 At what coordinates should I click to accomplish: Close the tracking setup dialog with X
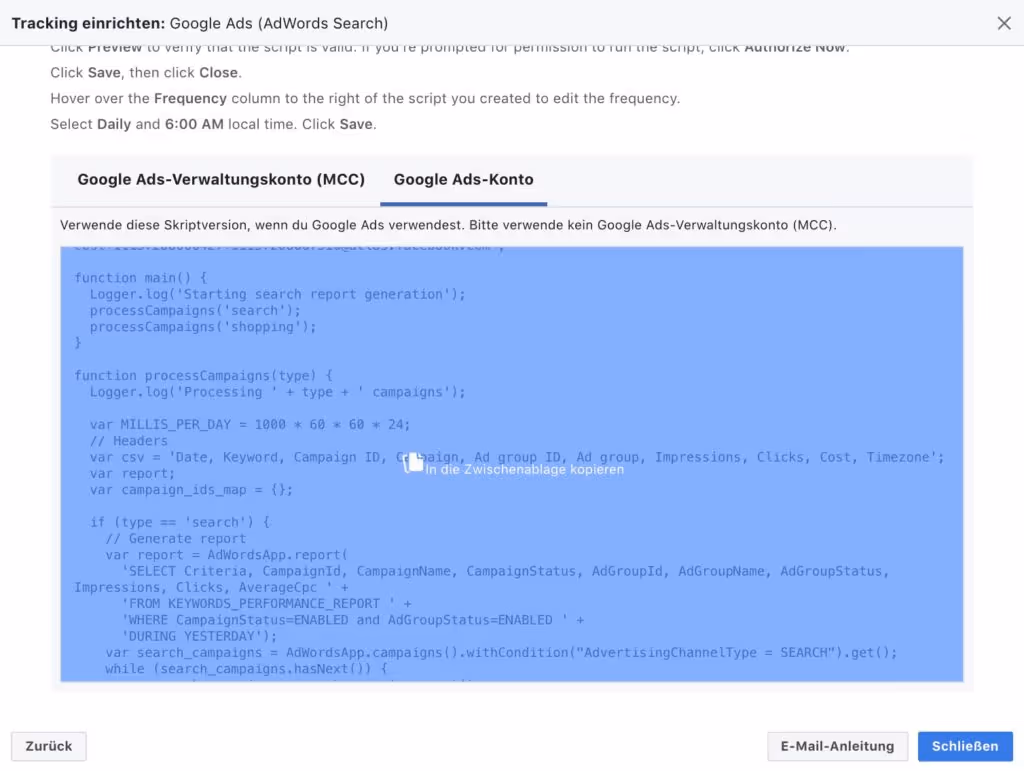[1004, 24]
